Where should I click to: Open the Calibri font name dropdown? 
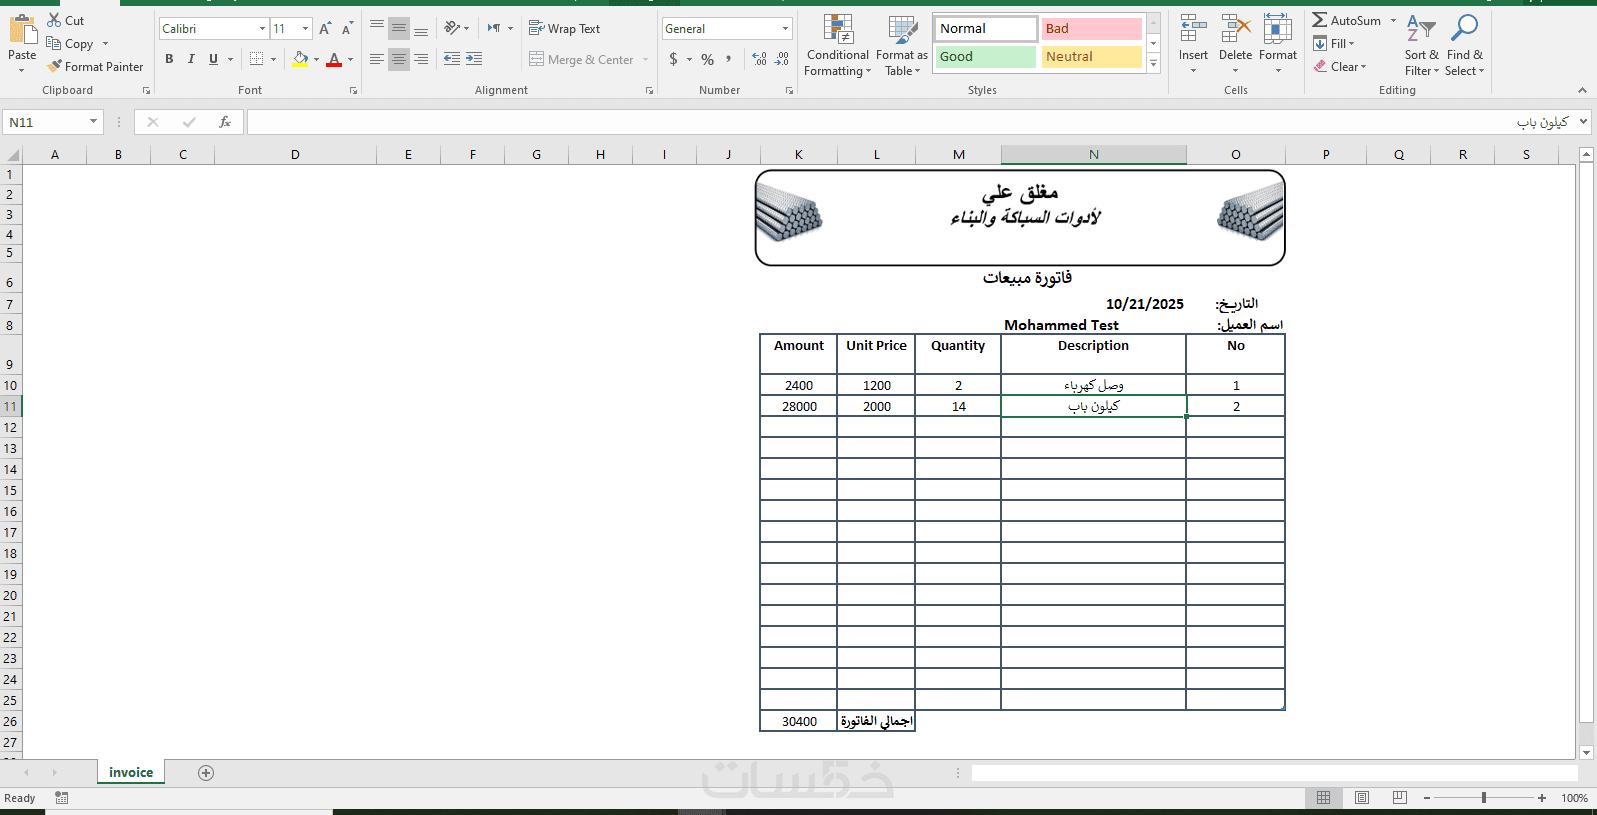tap(262, 29)
